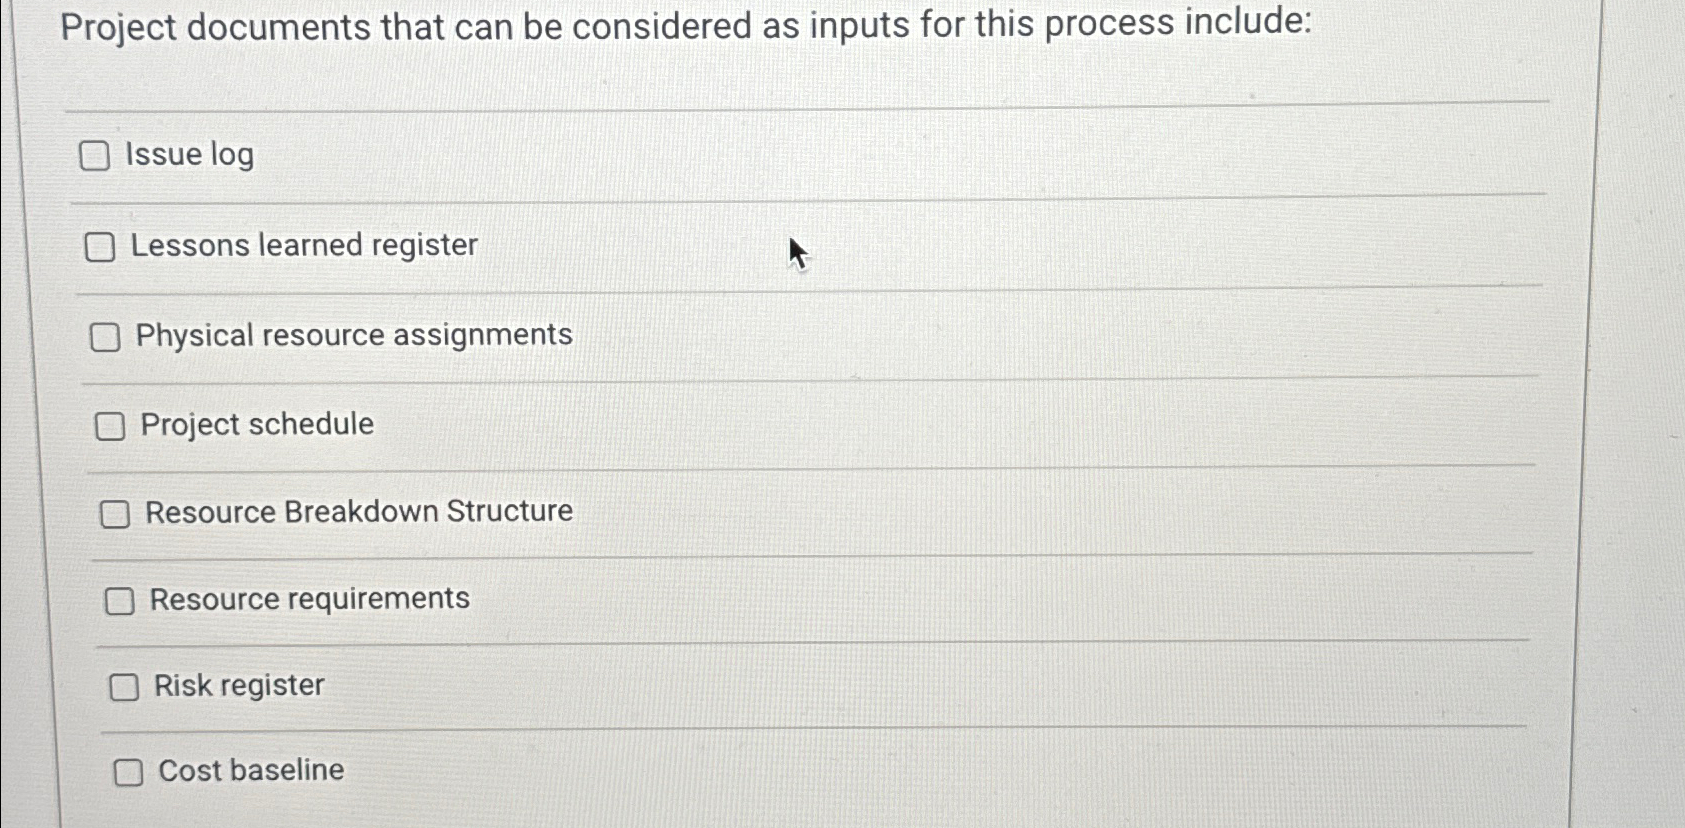Check the Lessons learned register checkbox
The height and width of the screenshot is (828, 1685).
point(101,247)
